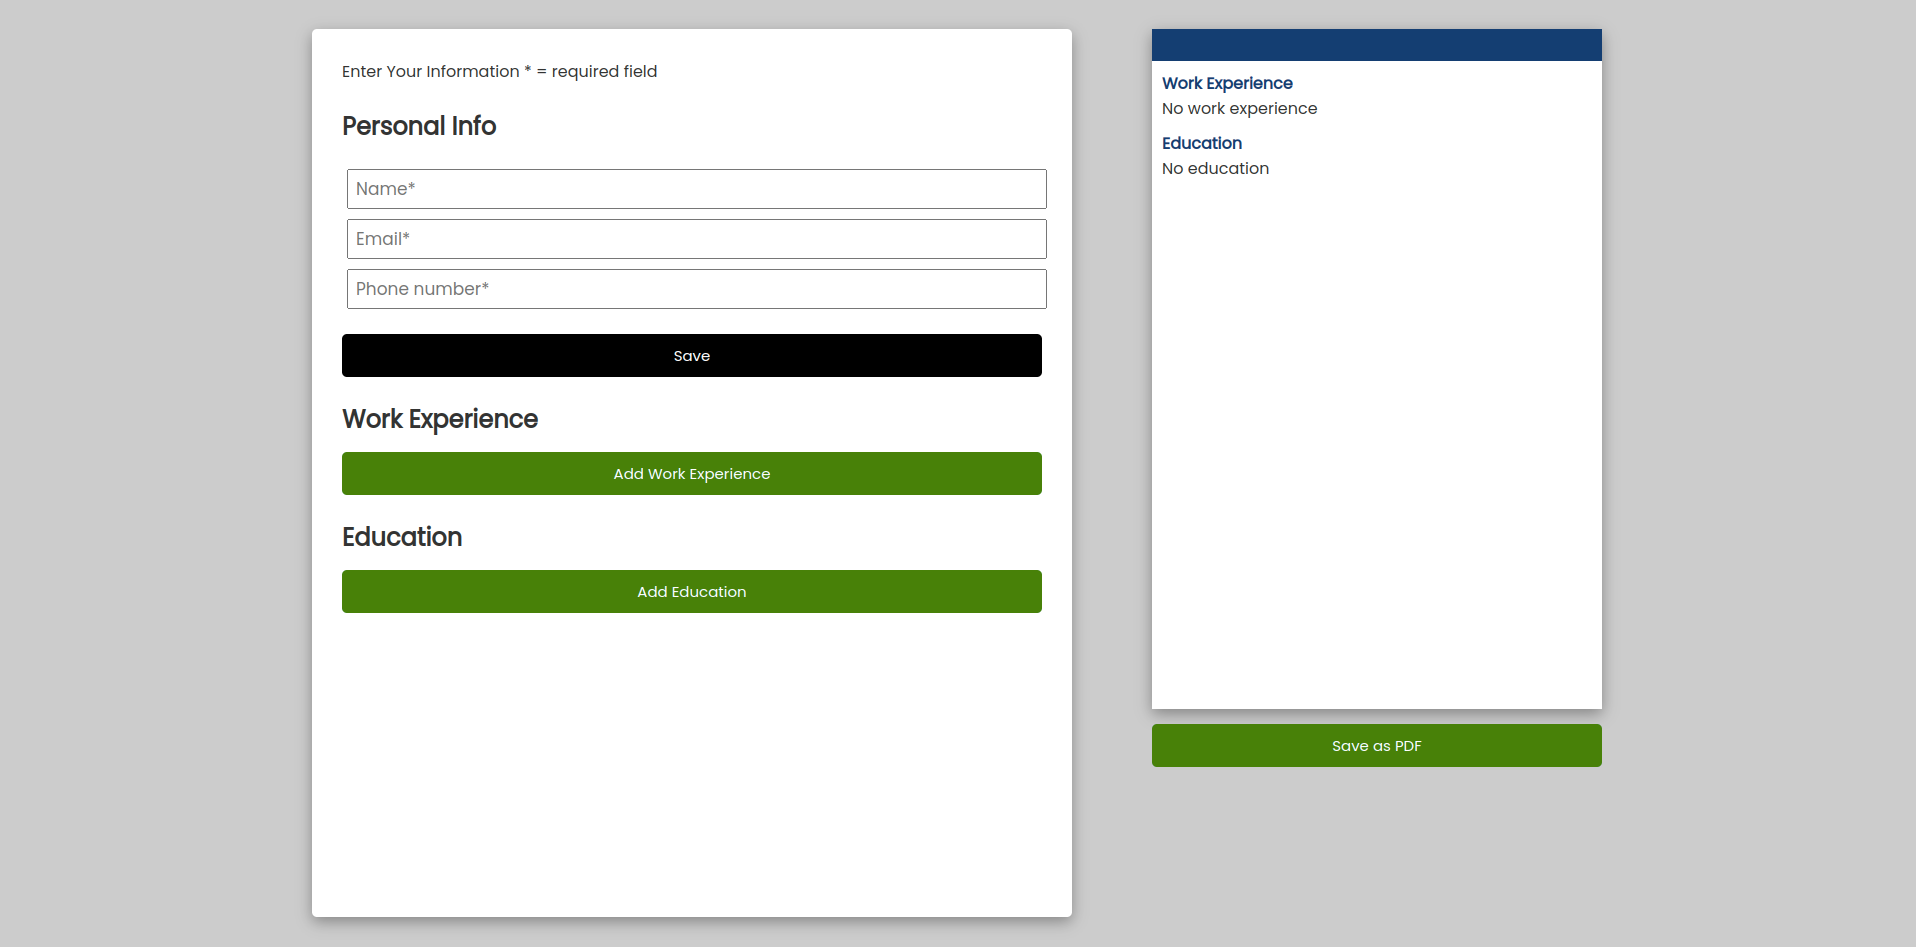
Task: Click the Name input field
Action: [x=696, y=189]
